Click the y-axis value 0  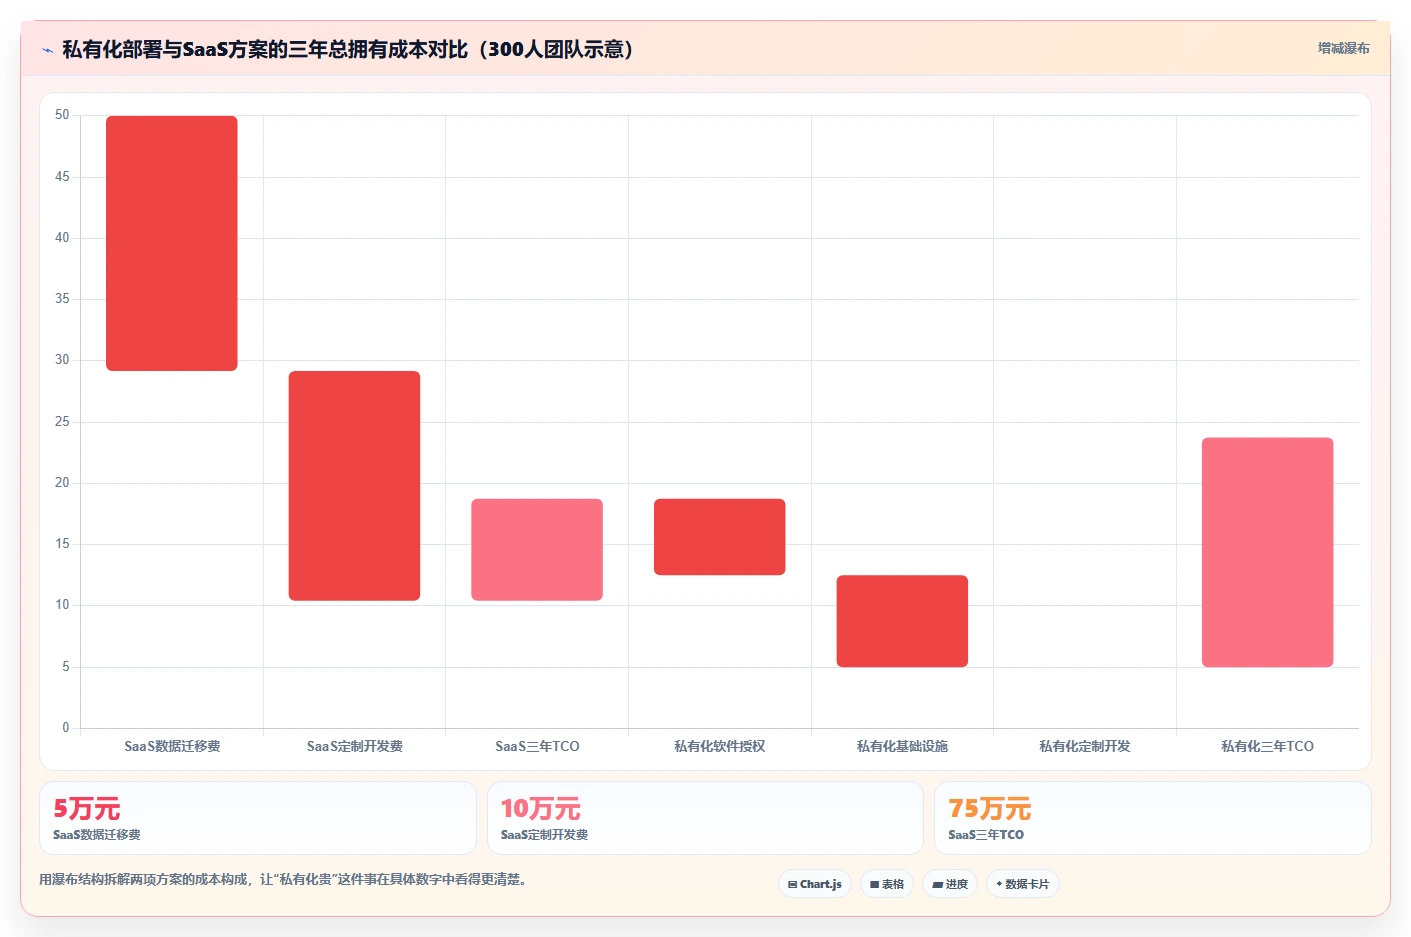pyautogui.click(x=66, y=728)
